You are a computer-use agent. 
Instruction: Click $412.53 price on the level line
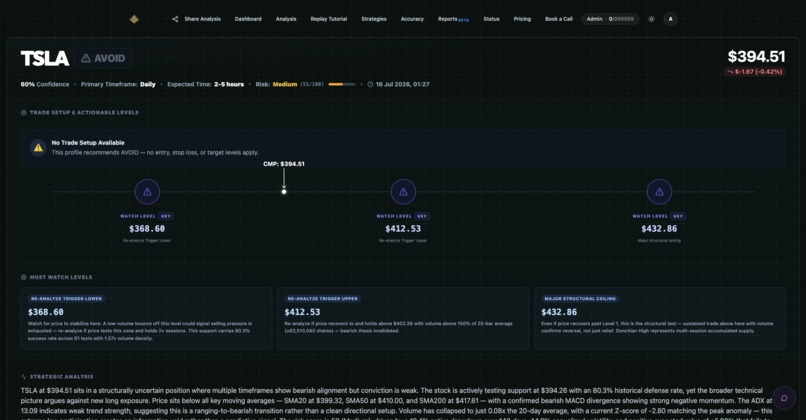click(403, 229)
